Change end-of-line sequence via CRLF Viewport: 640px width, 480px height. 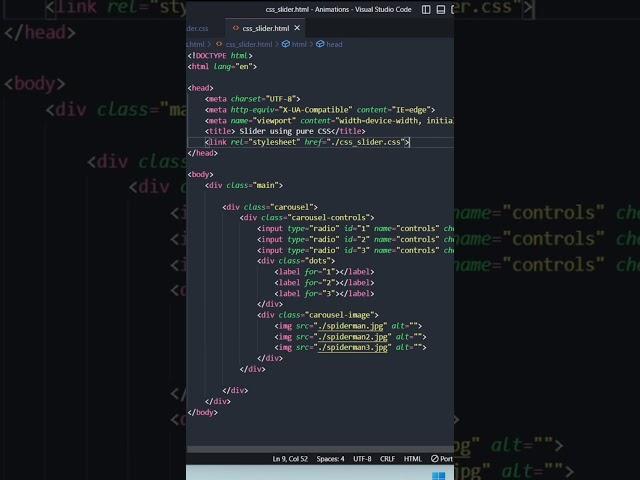pyautogui.click(x=387, y=459)
